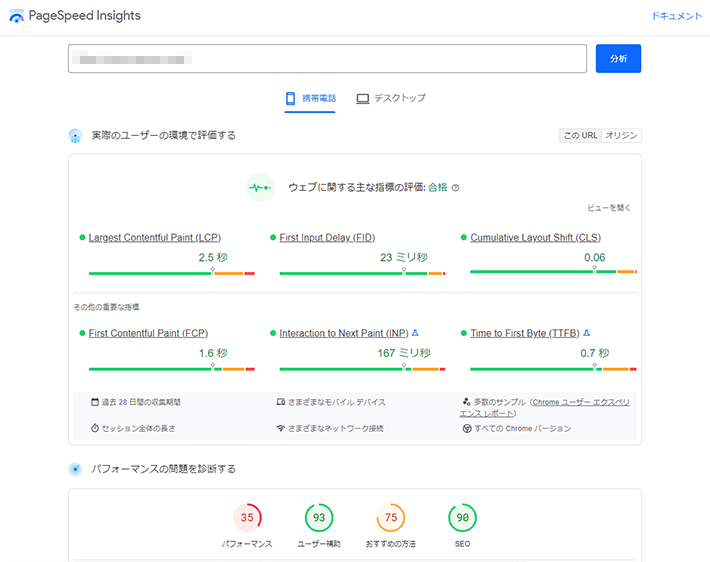The image size is (710, 562).
Task: Switch to the オリジン toggle
Action: pos(621,135)
